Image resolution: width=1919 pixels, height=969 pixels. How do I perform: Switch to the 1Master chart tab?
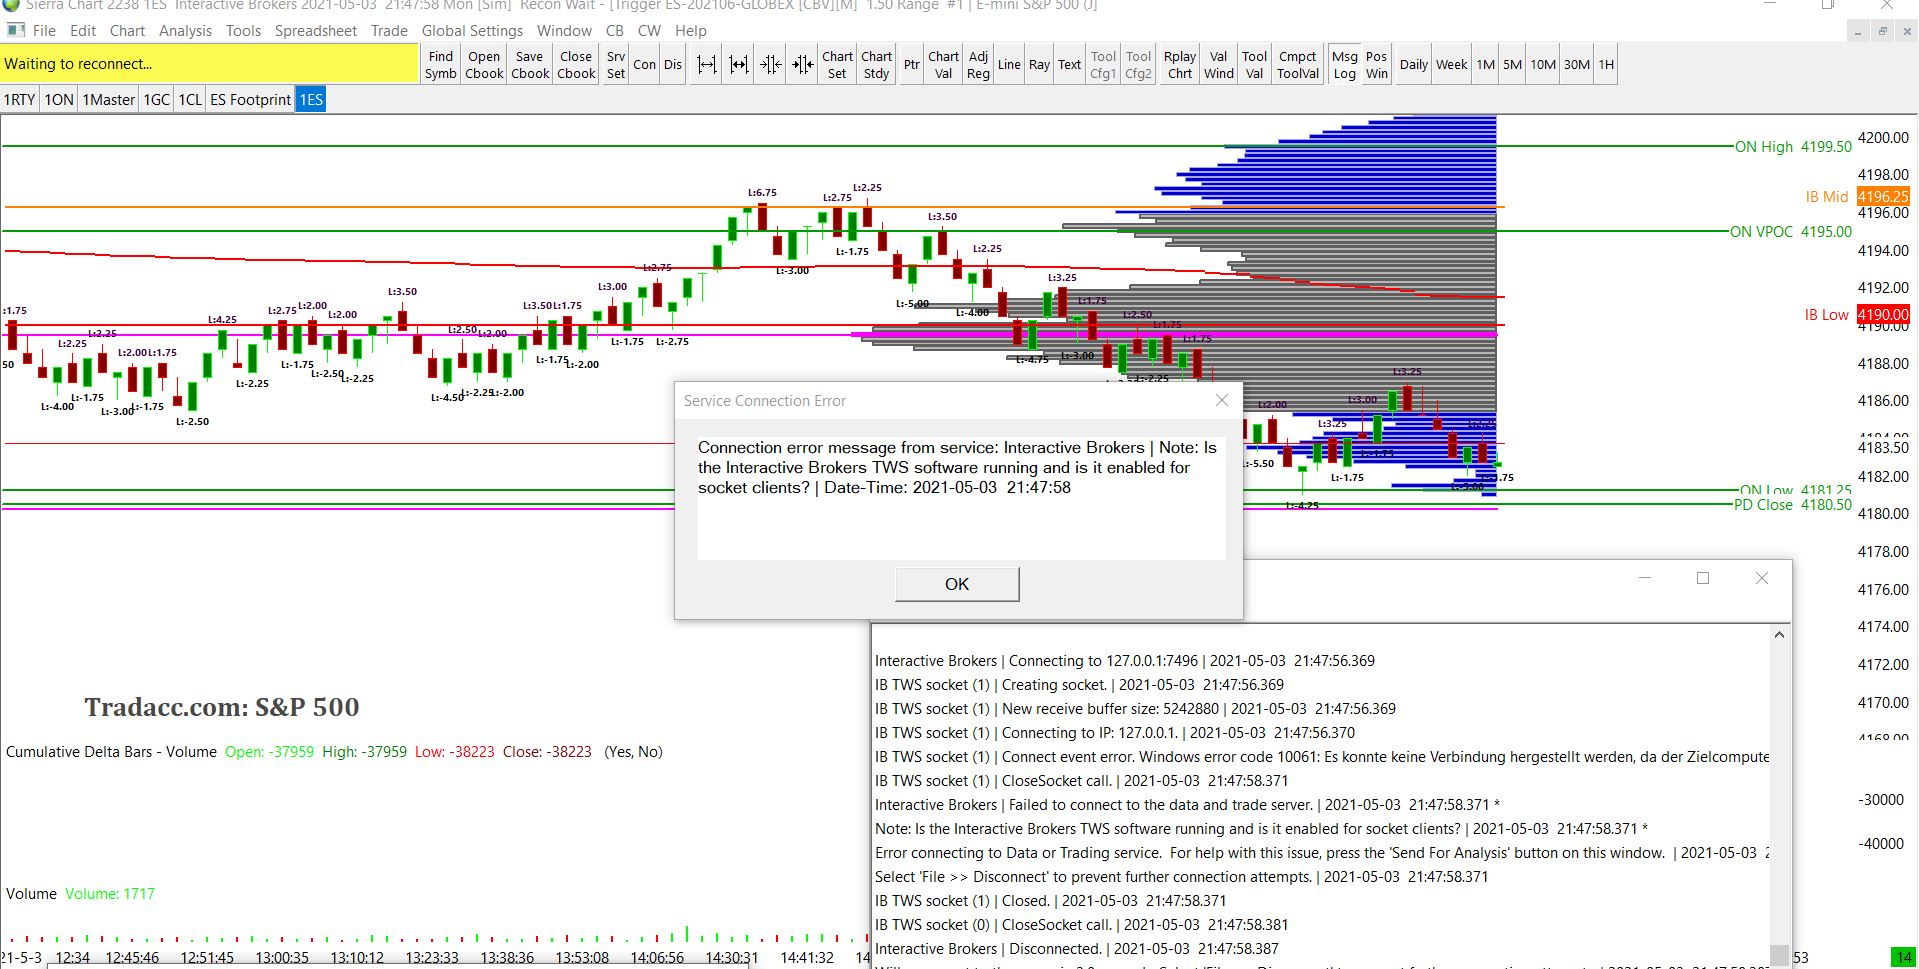click(108, 100)
